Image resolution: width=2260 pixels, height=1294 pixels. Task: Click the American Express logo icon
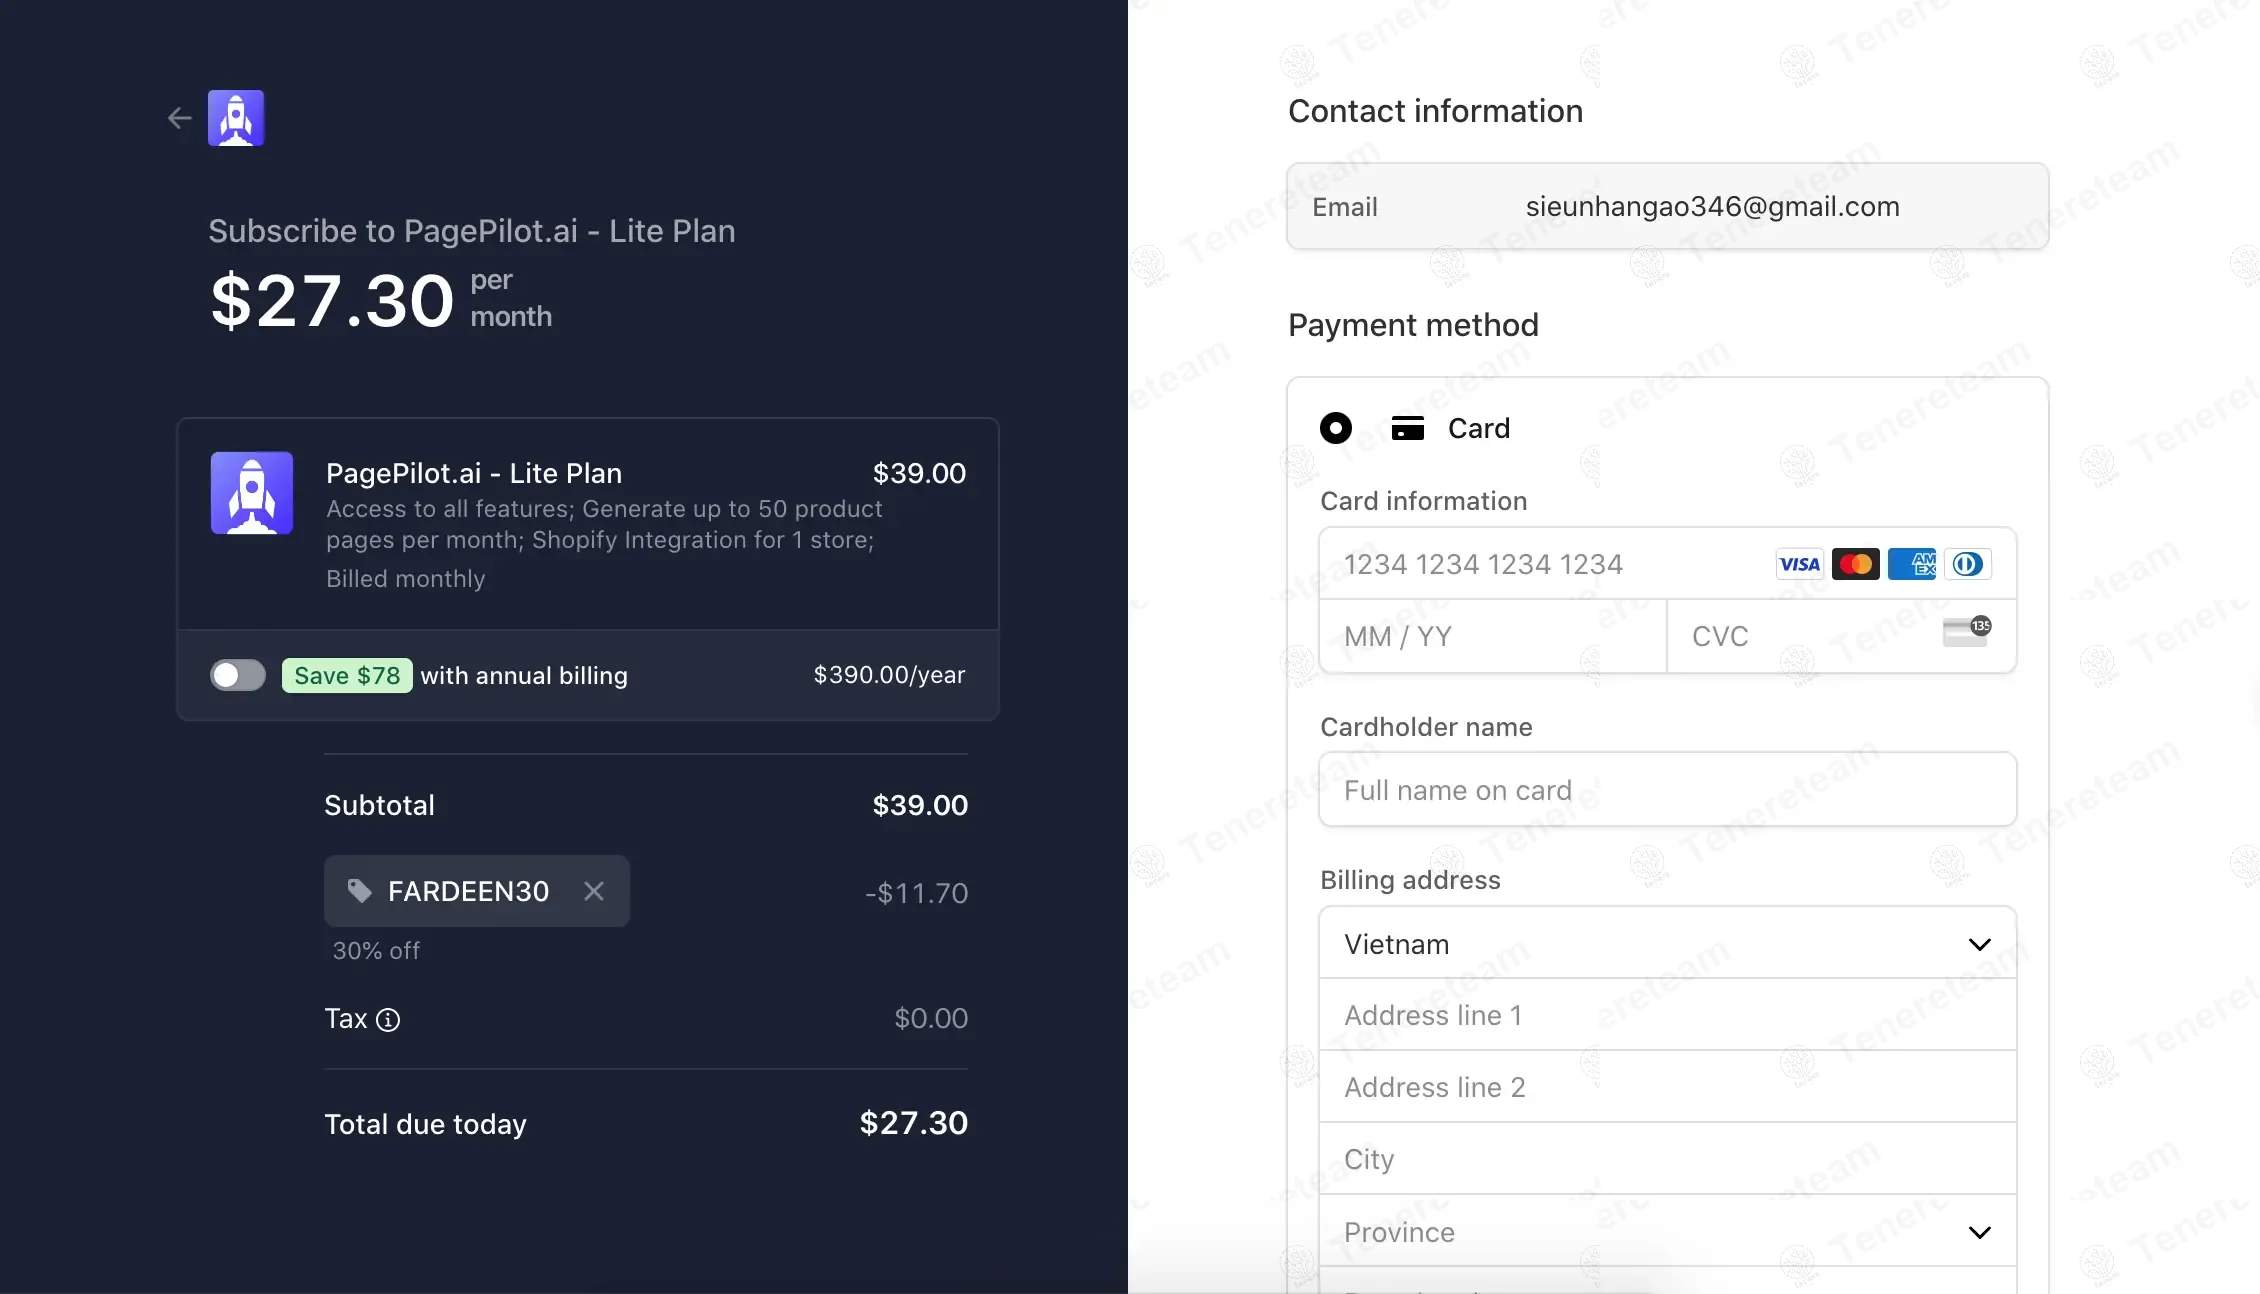click(1912, 564)
